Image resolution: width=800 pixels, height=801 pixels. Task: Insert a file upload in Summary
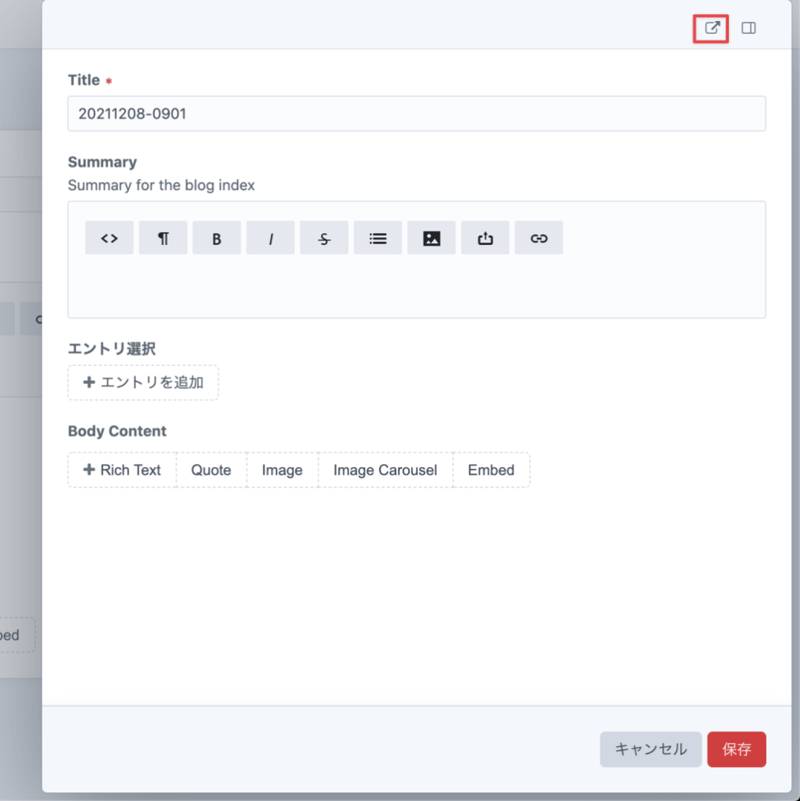click(x=486, y=238)
